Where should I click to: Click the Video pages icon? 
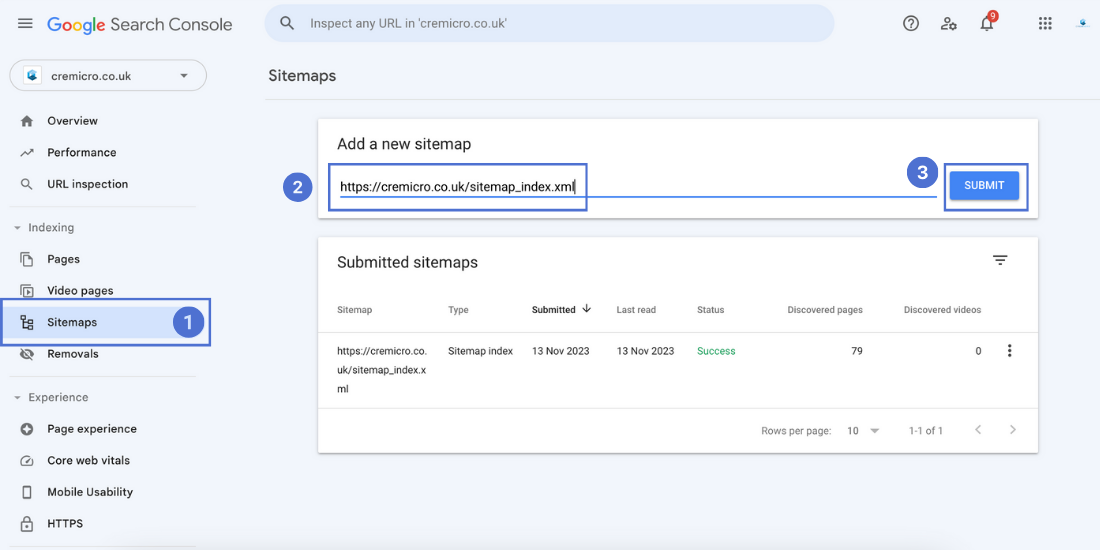tap(27, 291)
